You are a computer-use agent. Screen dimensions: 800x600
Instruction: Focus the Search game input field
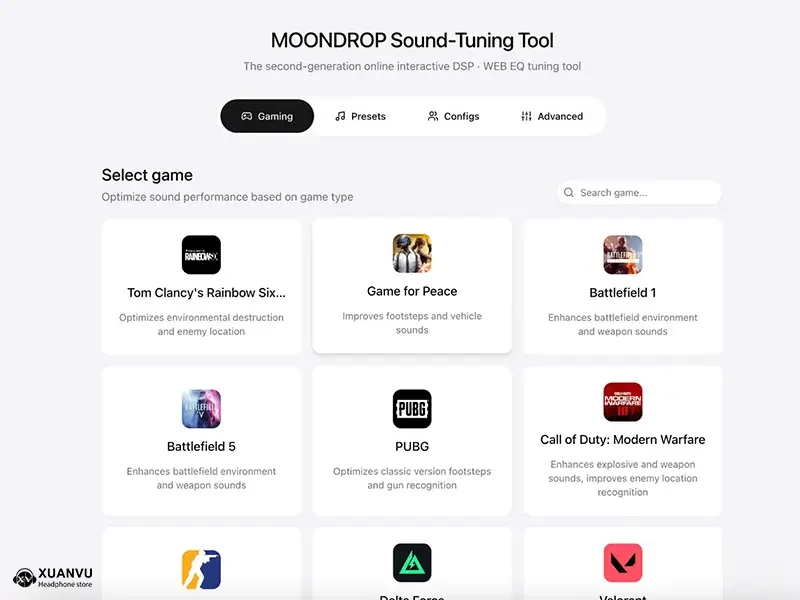click(x=639, y=192)
